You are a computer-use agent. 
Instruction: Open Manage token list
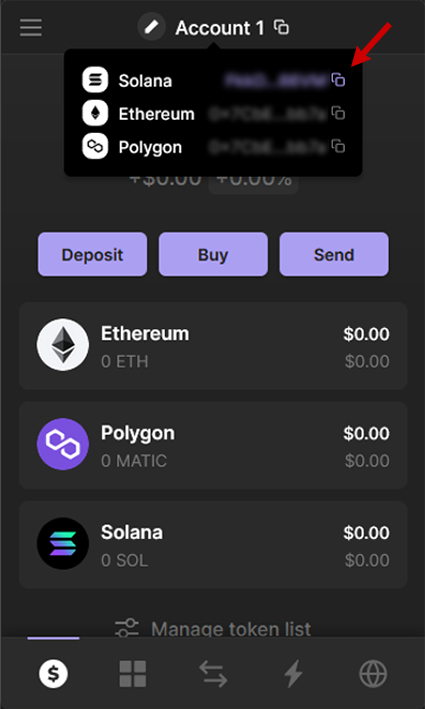pyautogui.click(x=213, y=629)
